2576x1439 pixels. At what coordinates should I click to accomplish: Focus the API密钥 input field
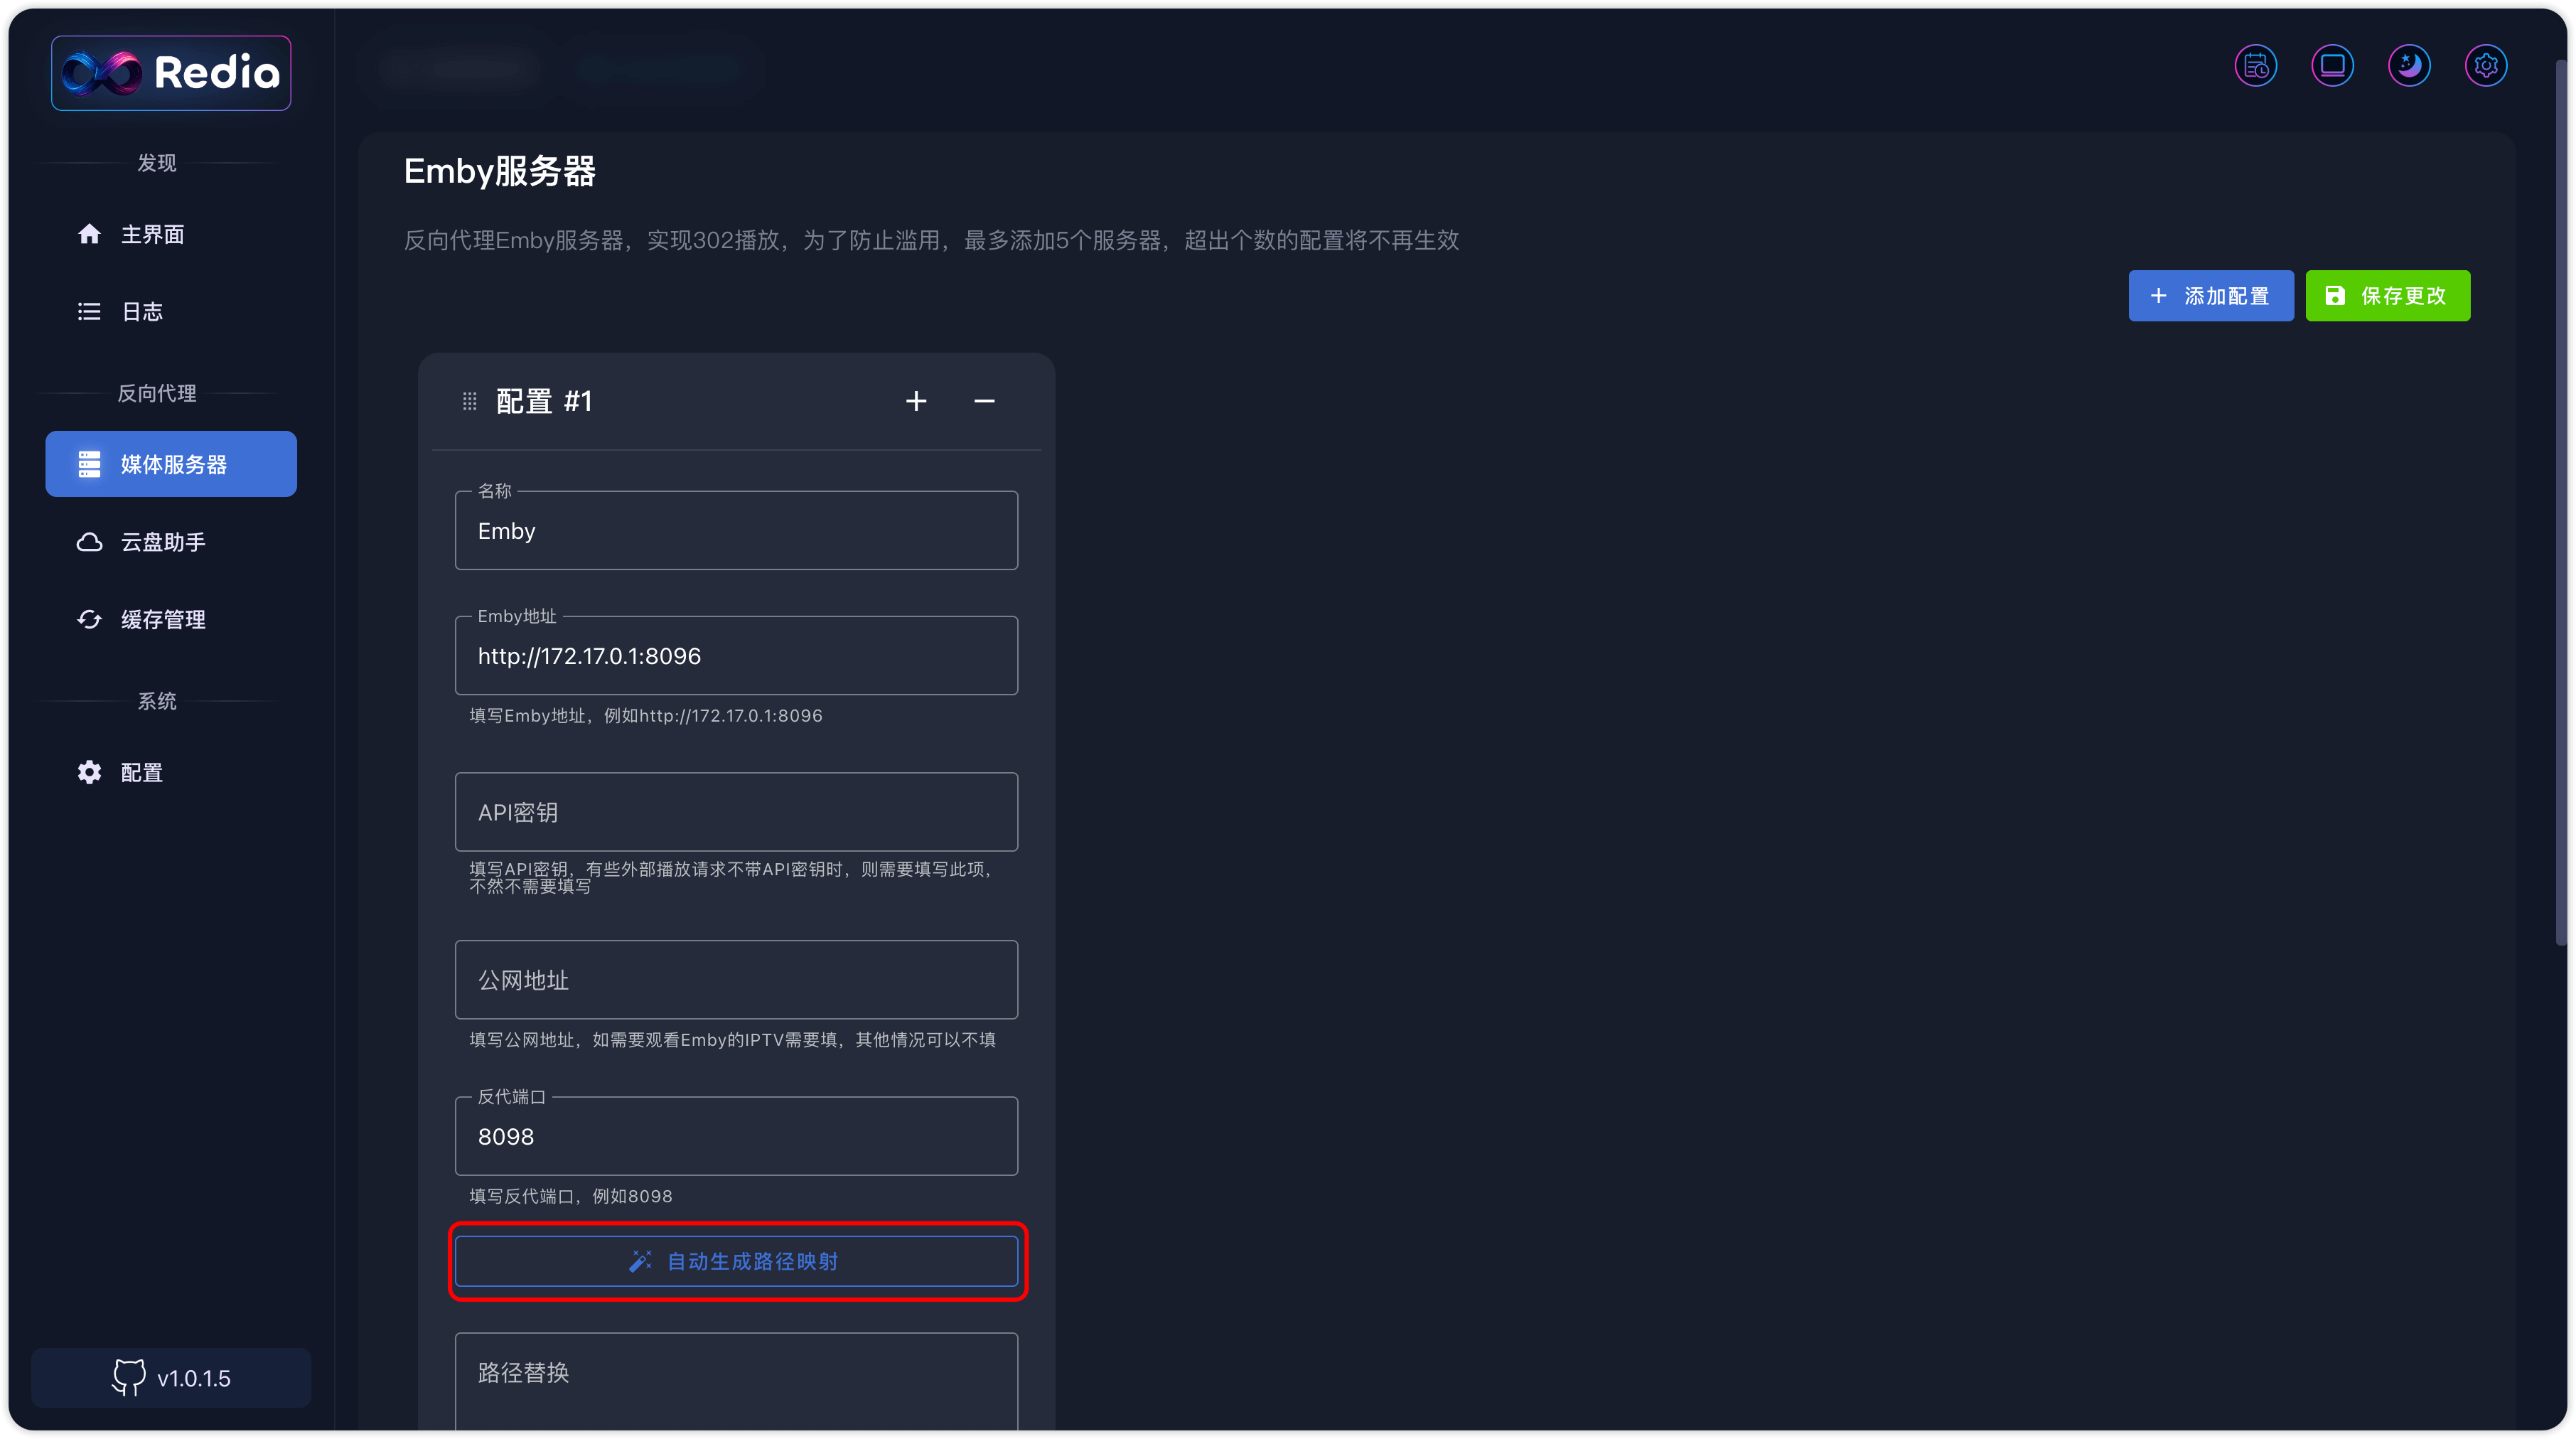(x=736, y=812)
